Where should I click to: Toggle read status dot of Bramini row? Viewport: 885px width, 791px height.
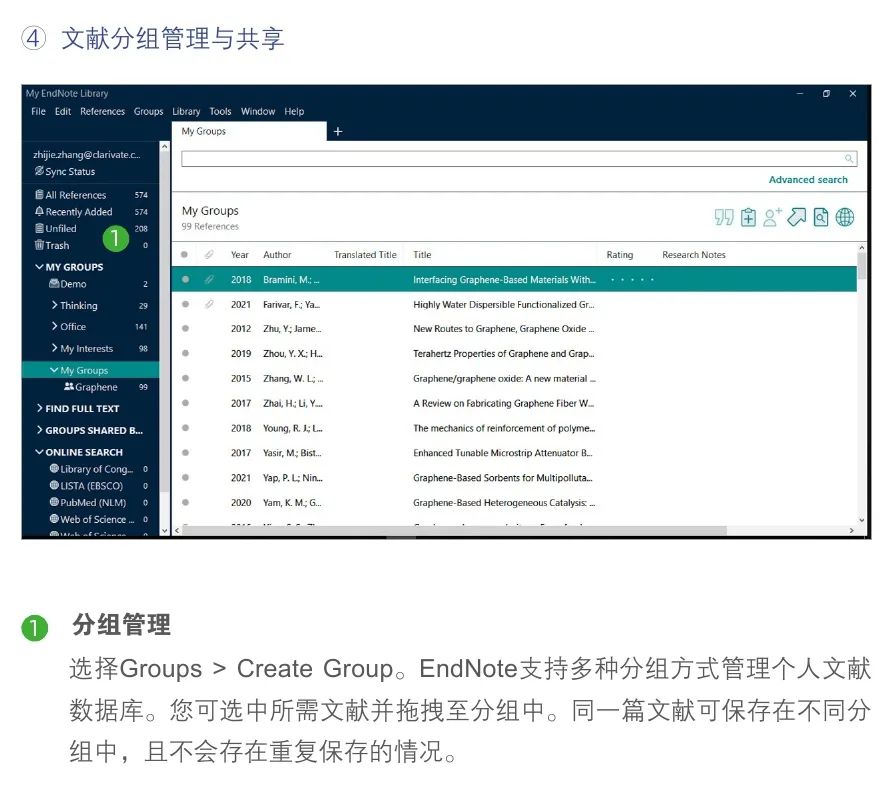coord(185,279)
